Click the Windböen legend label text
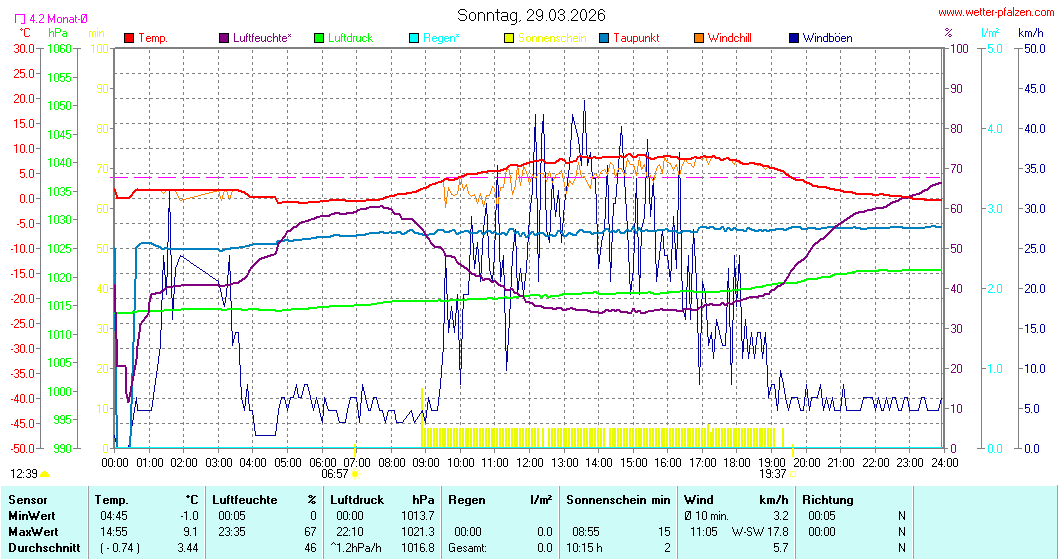This screenshot has width=1058, height=559. pyautogui.click(x=827, y=38)
